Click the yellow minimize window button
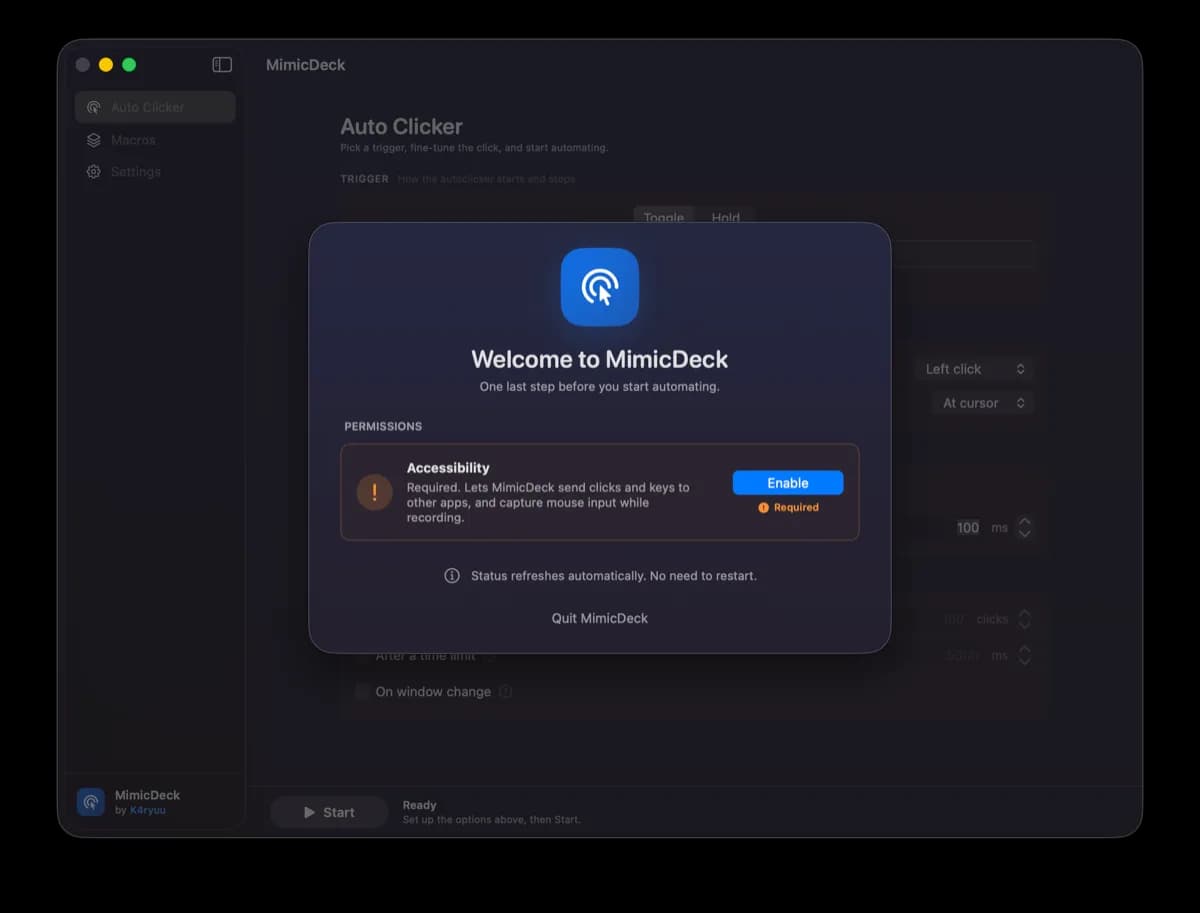 point(106,65)
